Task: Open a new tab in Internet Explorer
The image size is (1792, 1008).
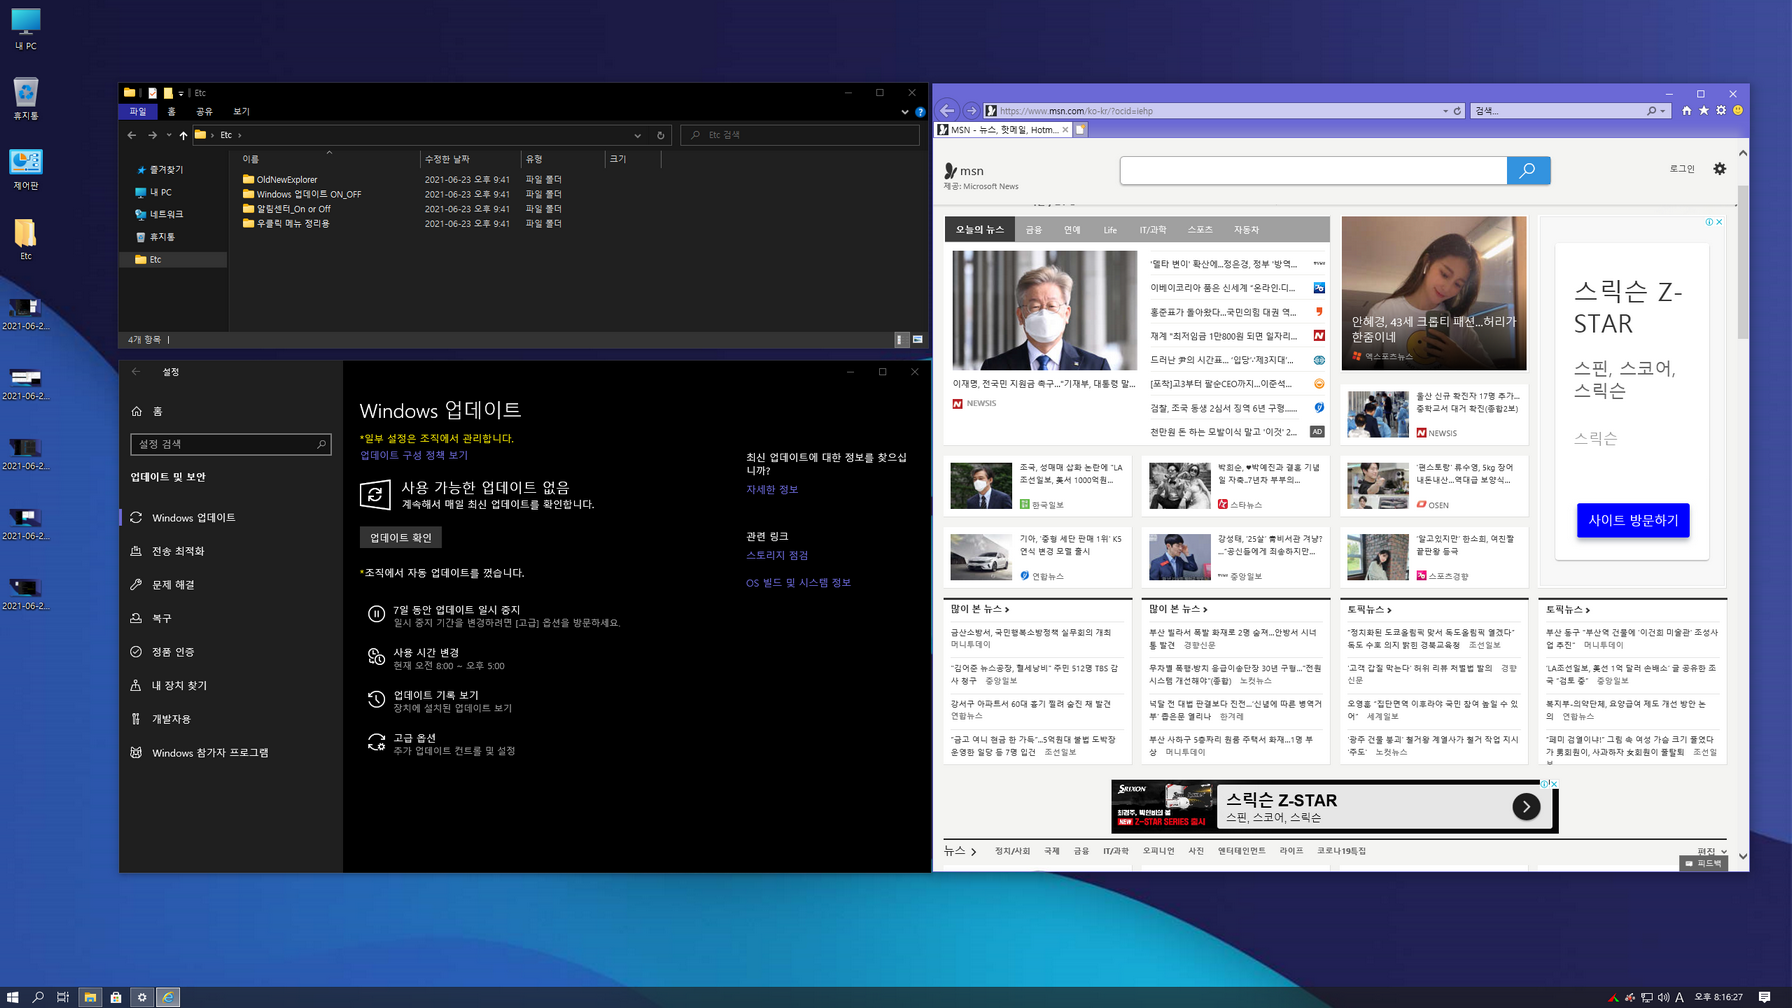Action: point(1080,130)
